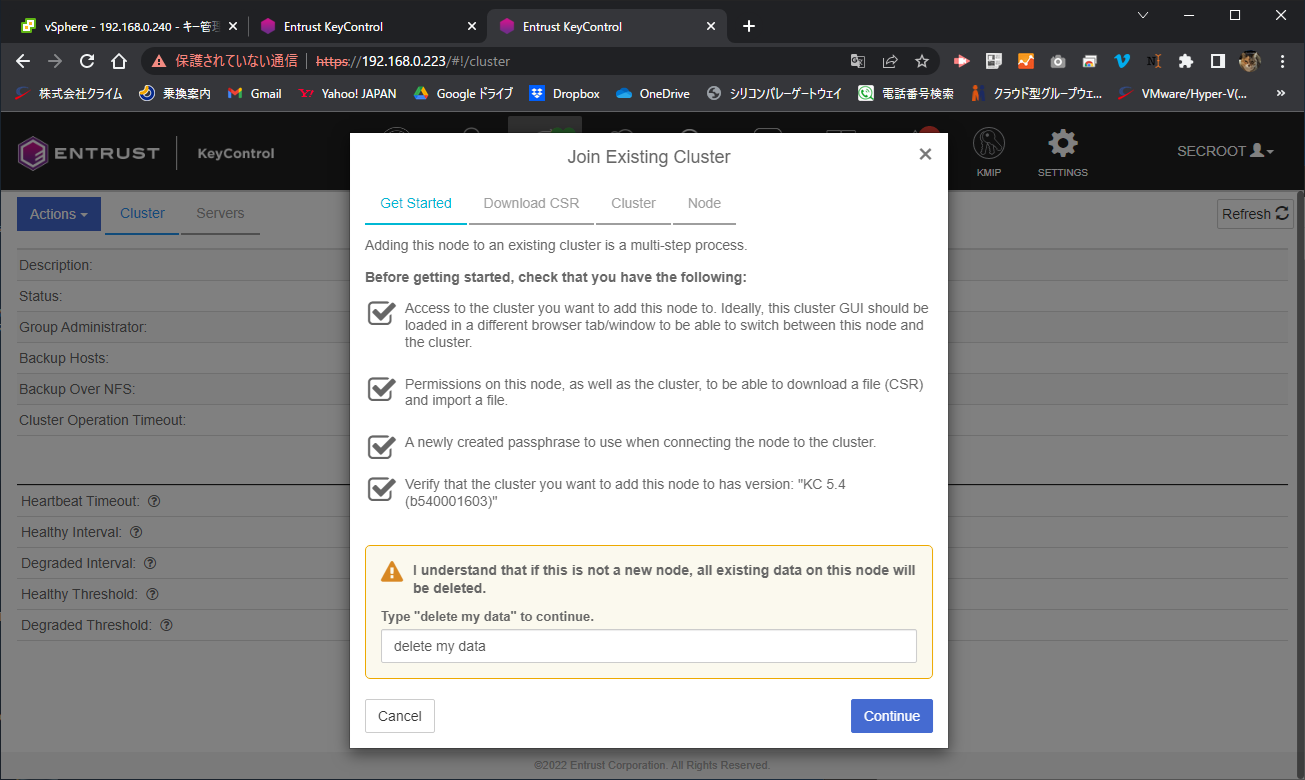Open the Extensions puzzle menu
Screen dimensions: 1305x780
pos(1186,61)
